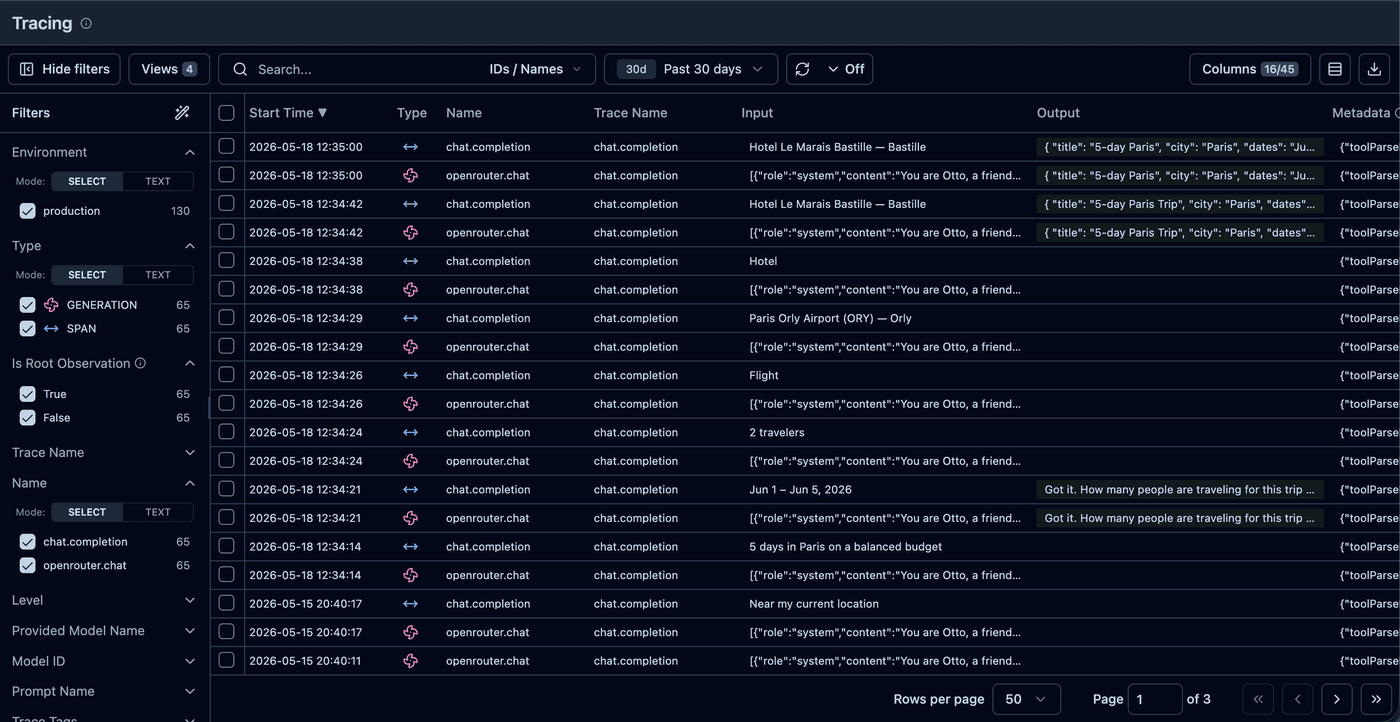Click the SPAN type icon in filters

pyautogui.click(x=51, y=328)
